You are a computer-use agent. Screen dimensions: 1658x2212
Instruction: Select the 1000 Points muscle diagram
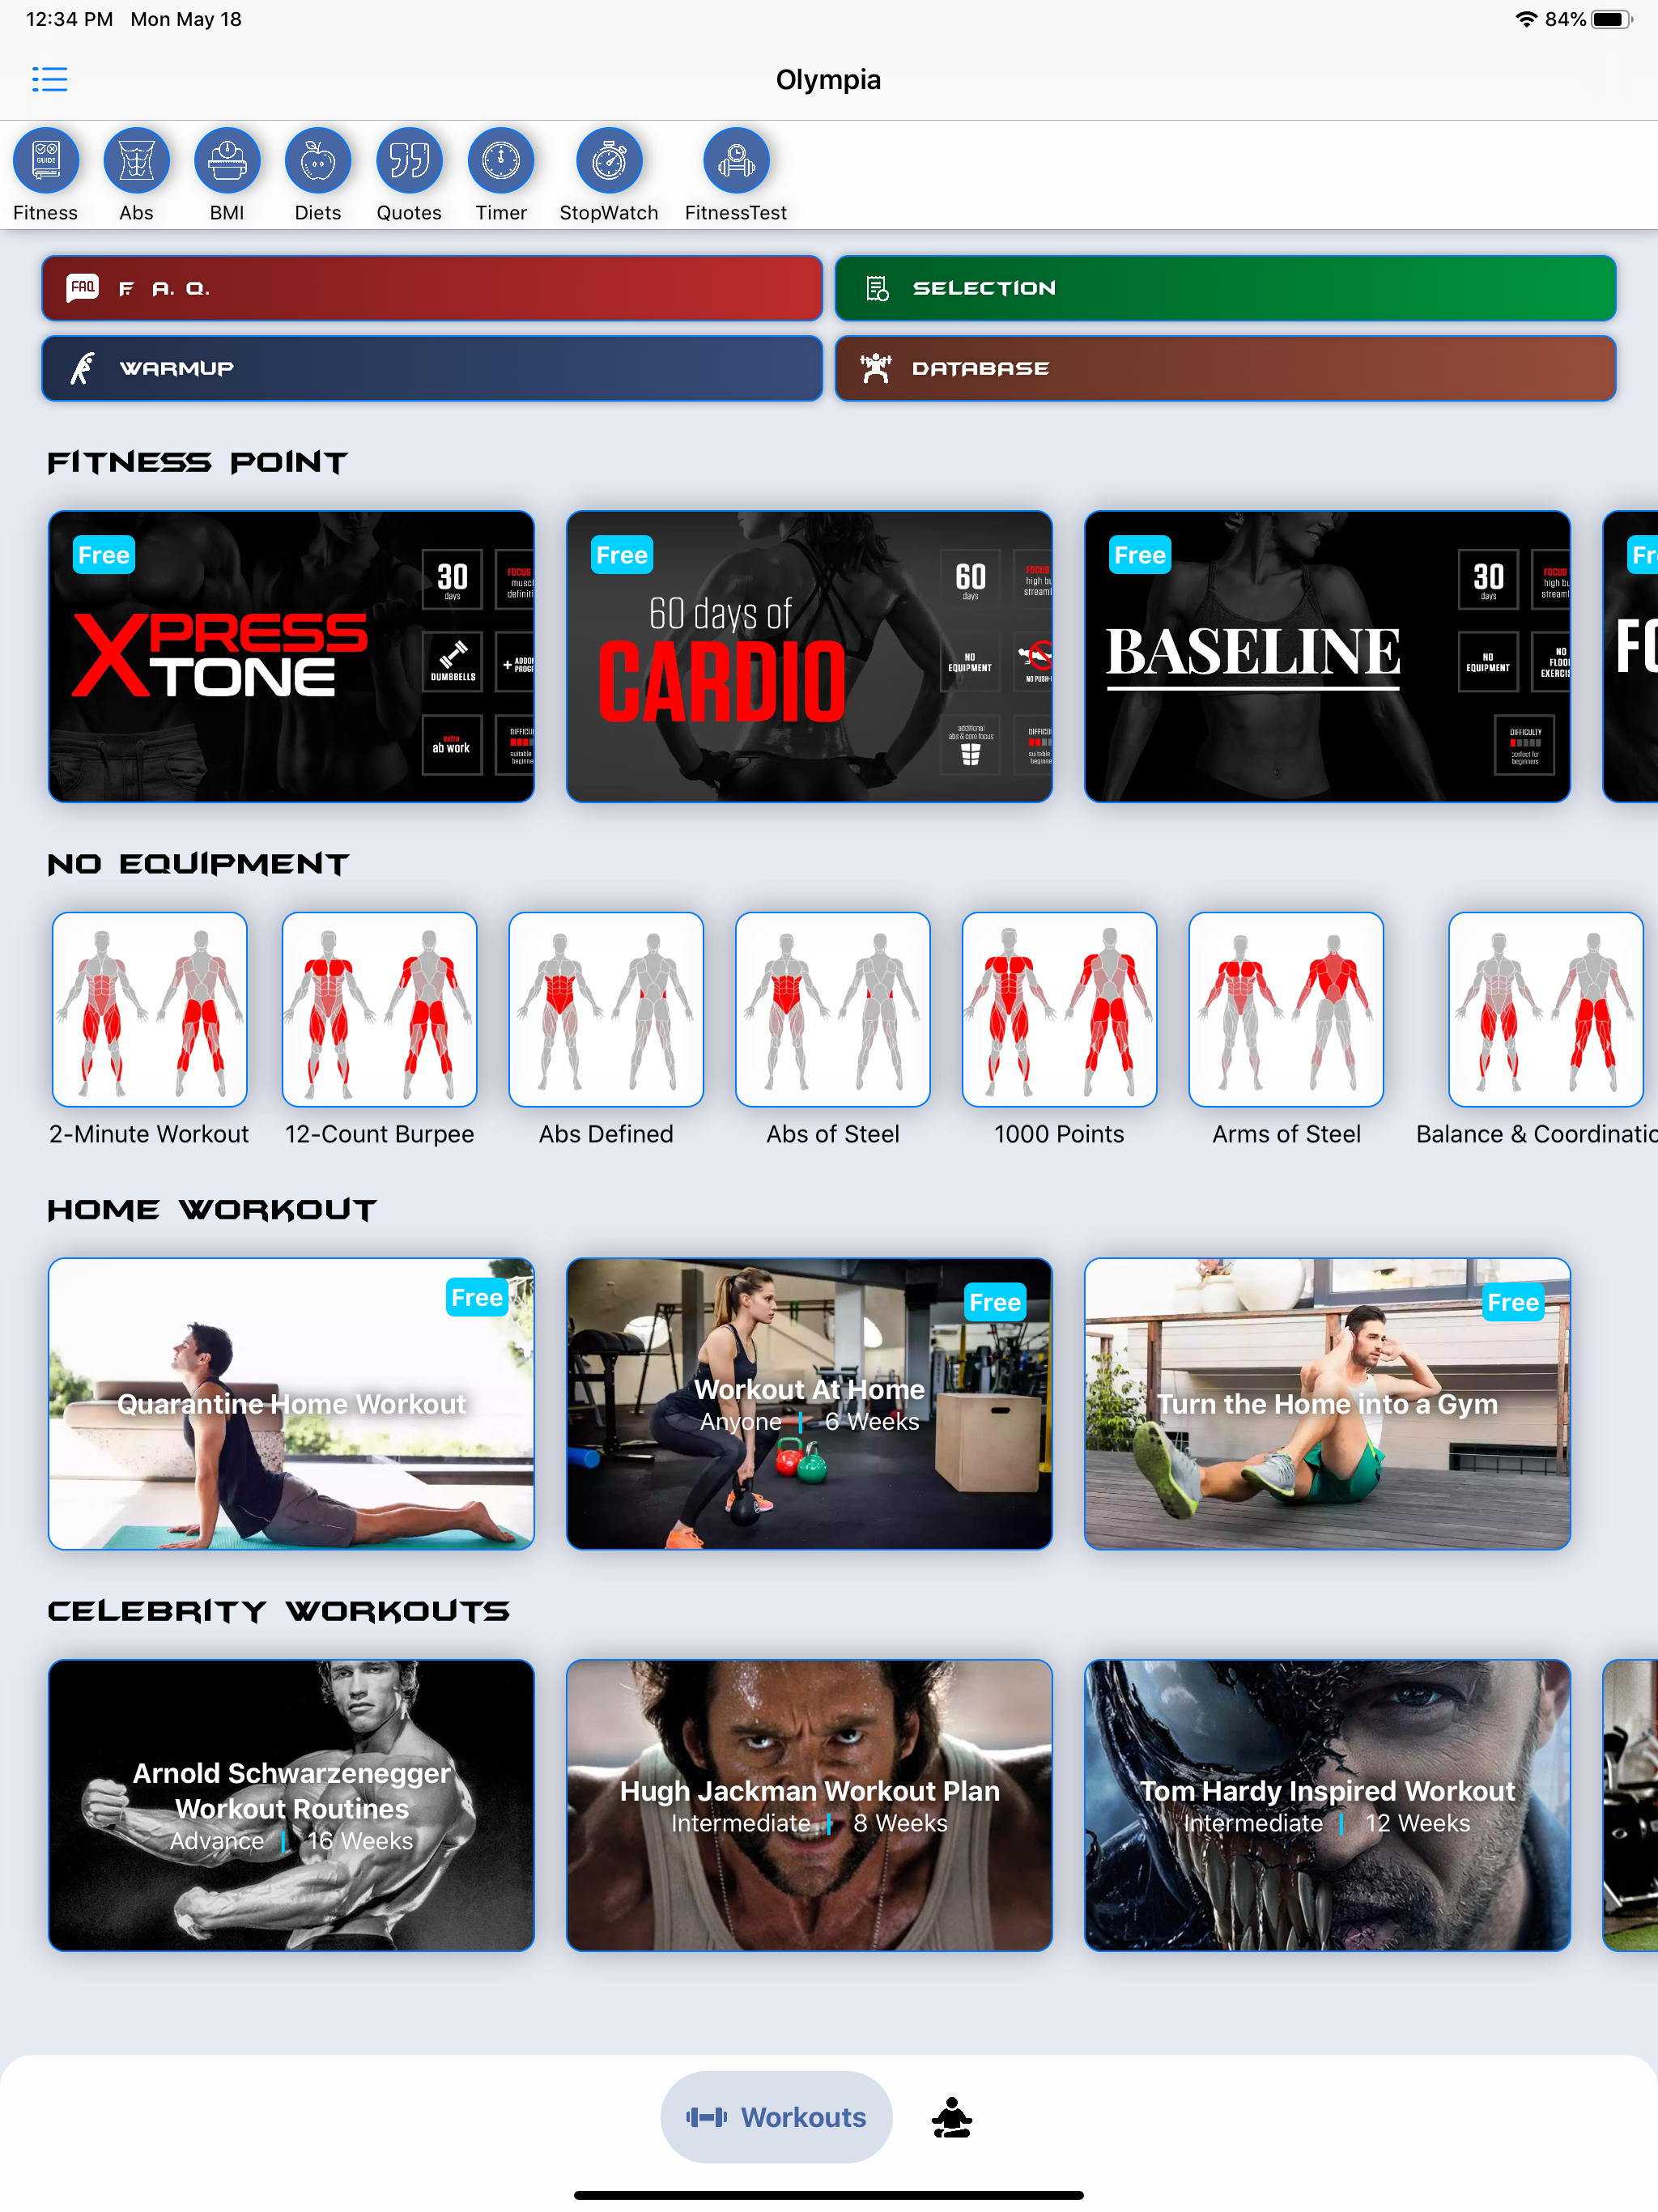[x=1059, y=1009]
